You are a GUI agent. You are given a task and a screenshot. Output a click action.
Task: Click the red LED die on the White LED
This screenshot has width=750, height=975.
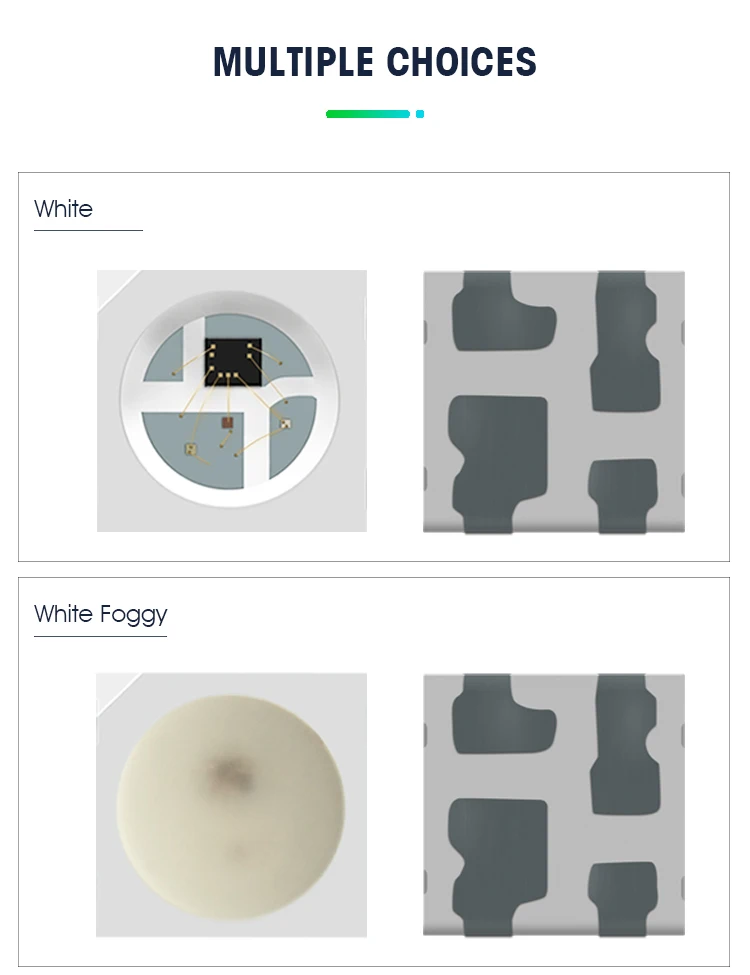[227, 423]
